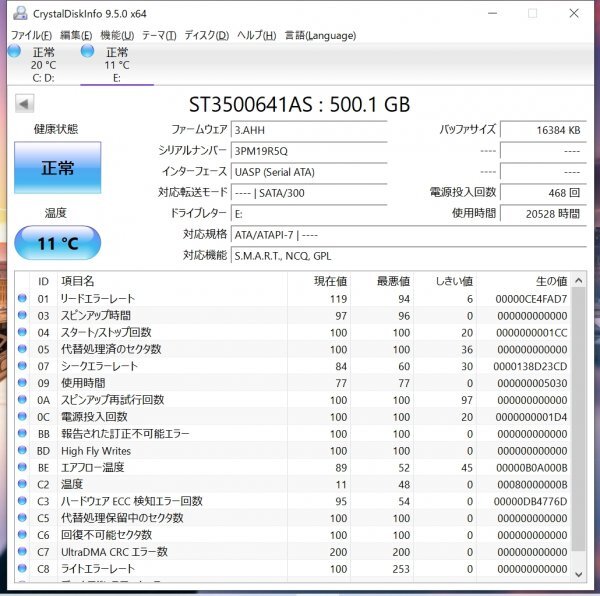
Task: Click the transfer mode field SATA/300
Action: (309, 193)
